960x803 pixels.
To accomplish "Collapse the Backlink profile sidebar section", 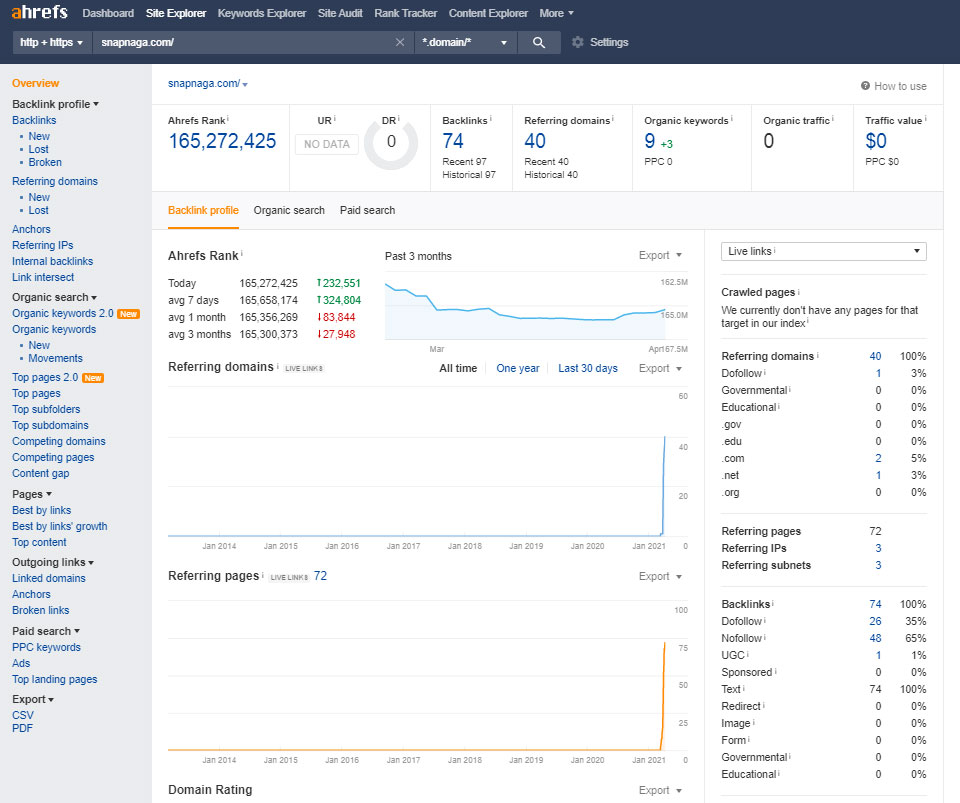I will [x=55, y=104].
